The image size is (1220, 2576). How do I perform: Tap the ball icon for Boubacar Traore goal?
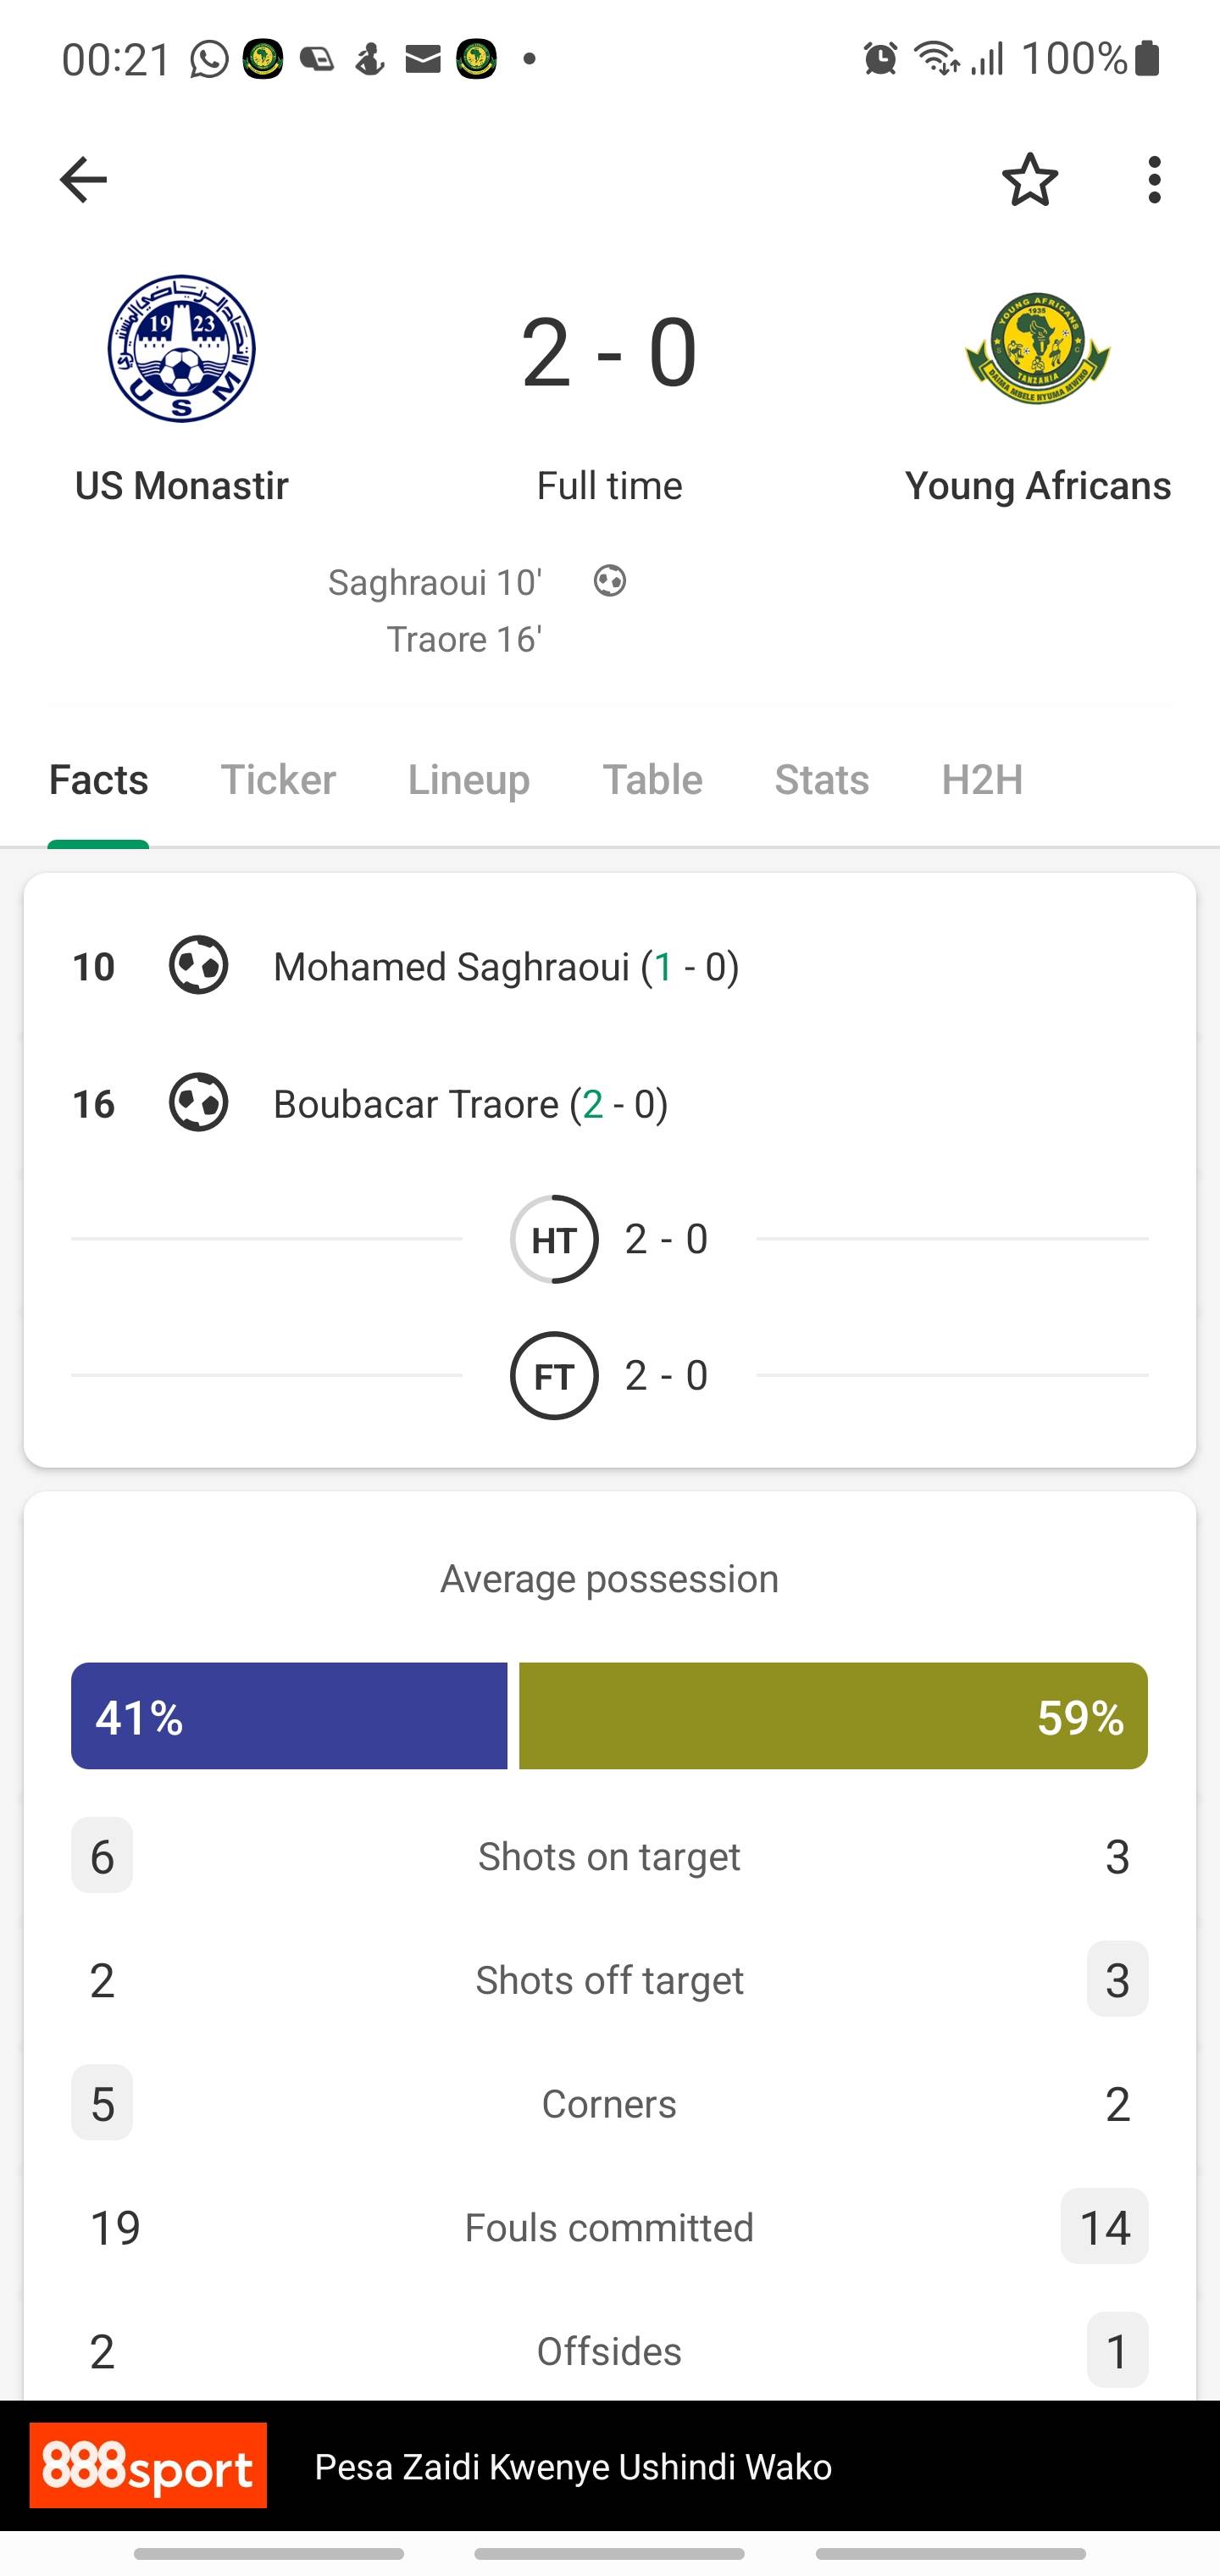pos(199,1102)
